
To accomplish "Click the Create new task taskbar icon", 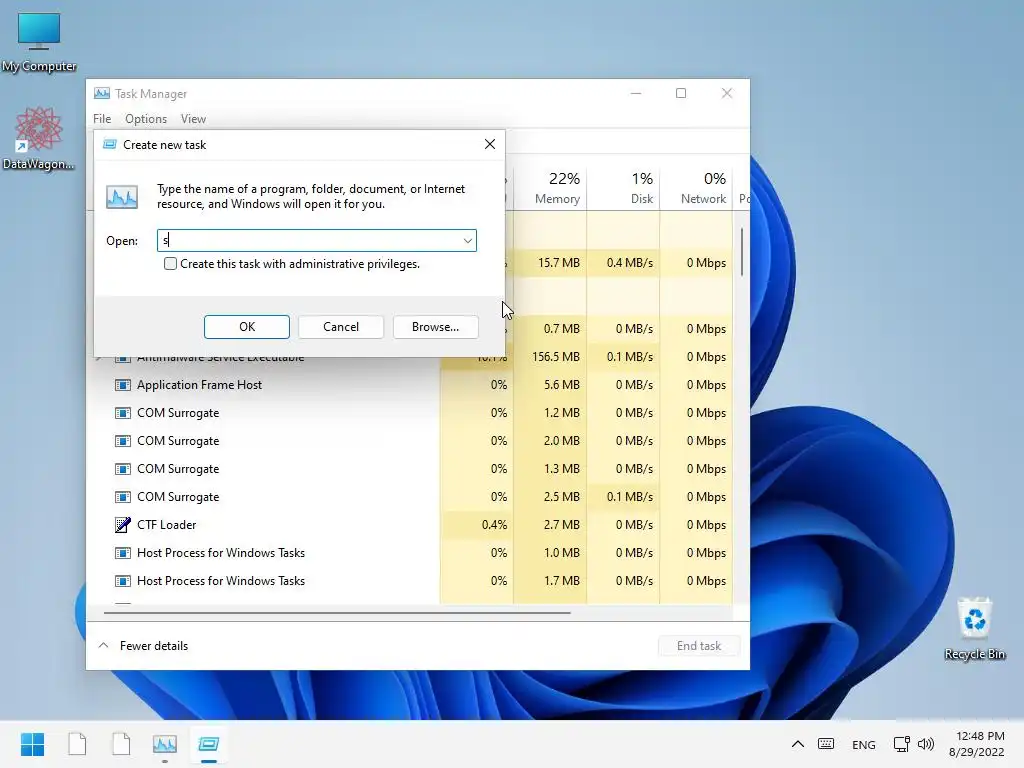I will click(209, 744).
